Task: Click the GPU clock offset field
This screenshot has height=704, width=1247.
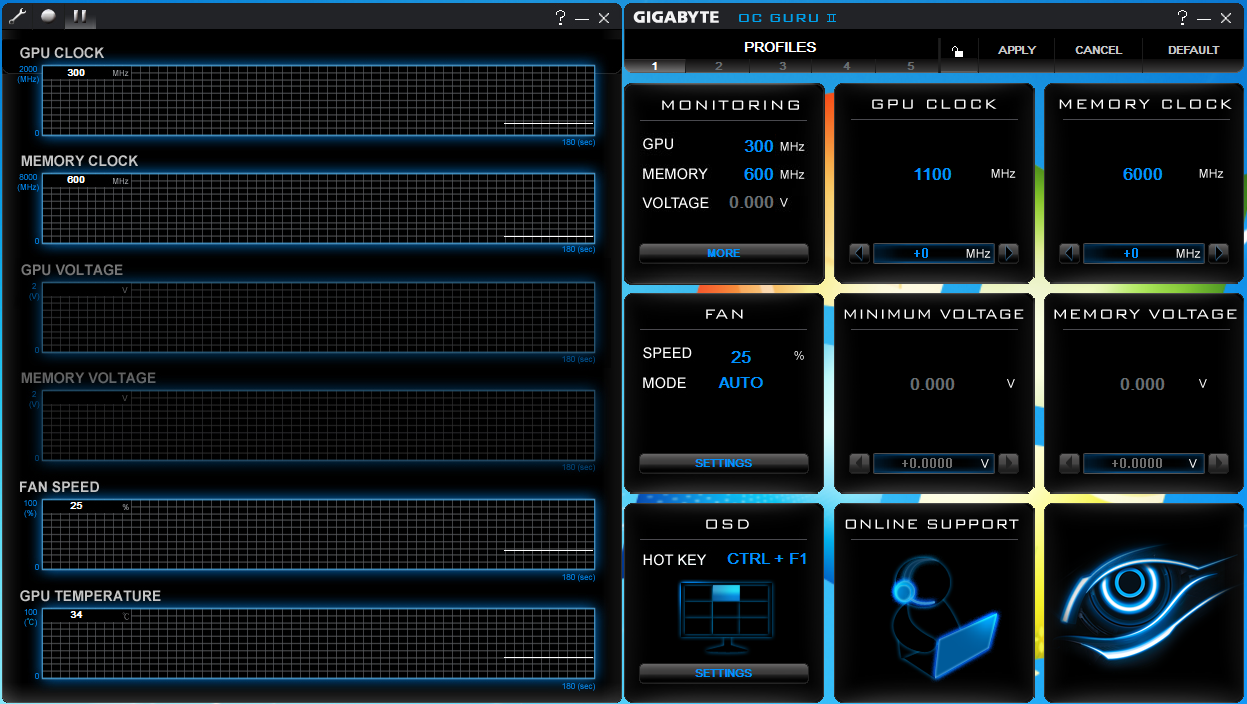Action: coord(933,254)
